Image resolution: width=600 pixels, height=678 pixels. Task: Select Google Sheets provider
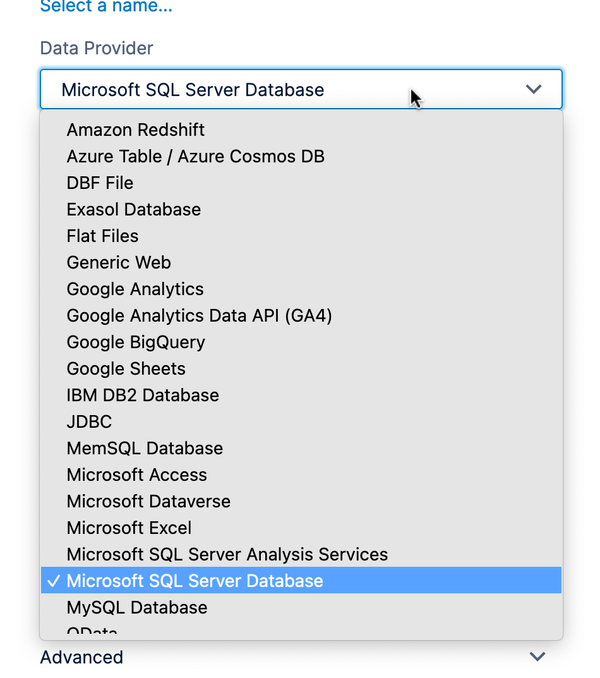pyautogui.click(x=301, y=369)
